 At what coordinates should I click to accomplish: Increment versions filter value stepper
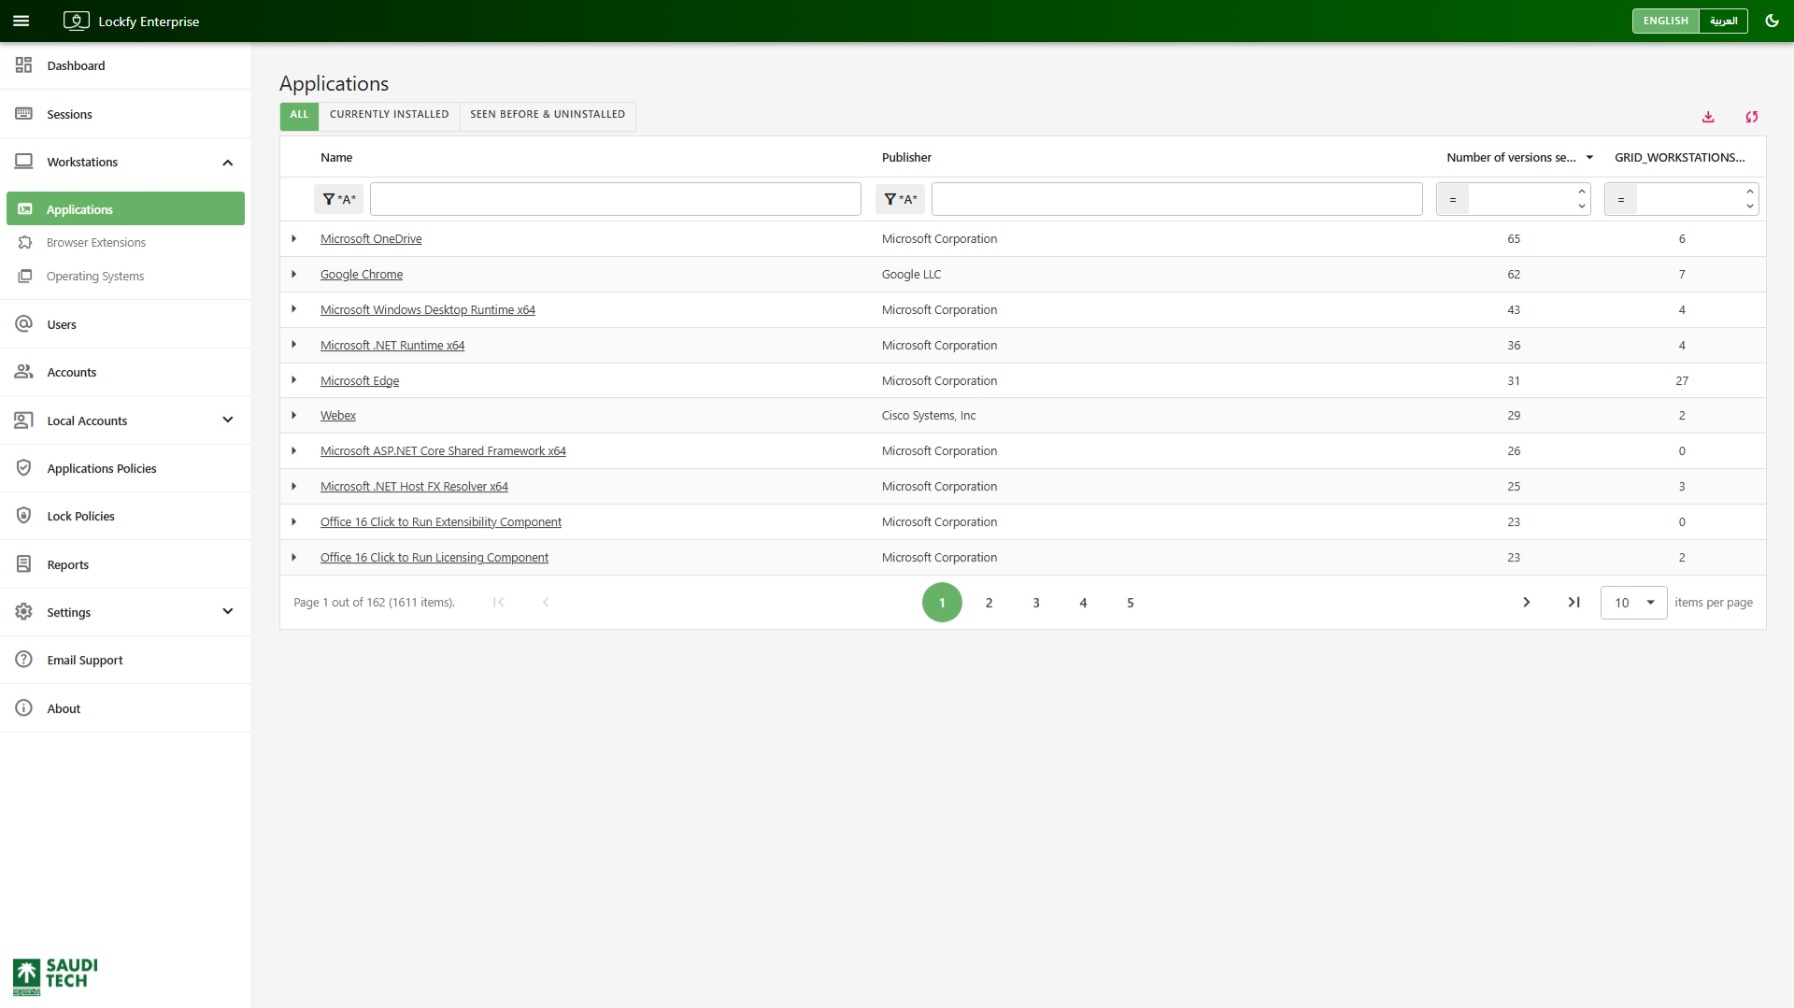pos(1581,192)
